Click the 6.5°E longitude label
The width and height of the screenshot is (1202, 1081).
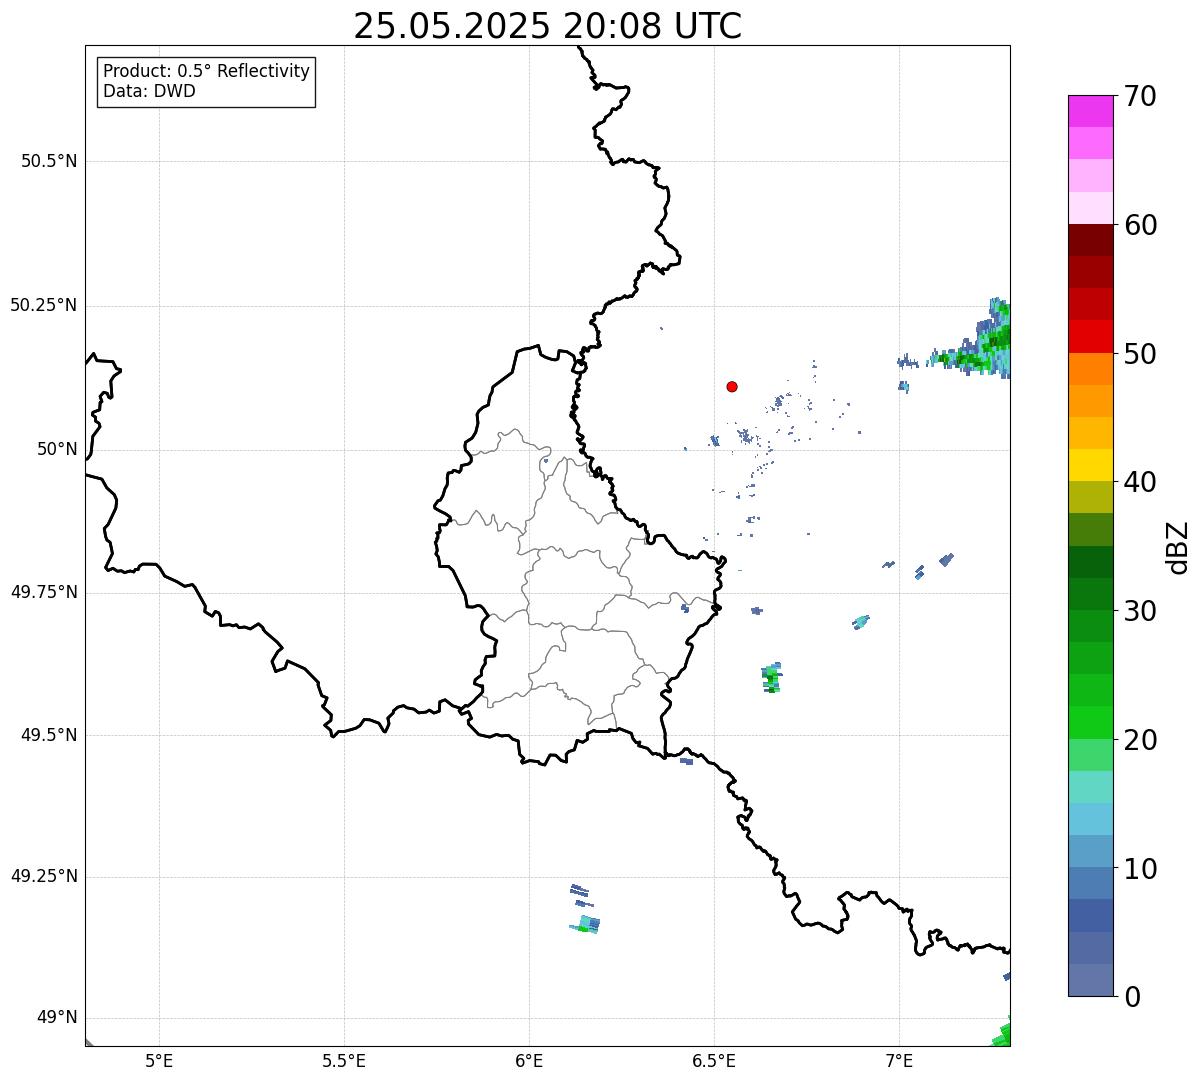coord(714,1060)
